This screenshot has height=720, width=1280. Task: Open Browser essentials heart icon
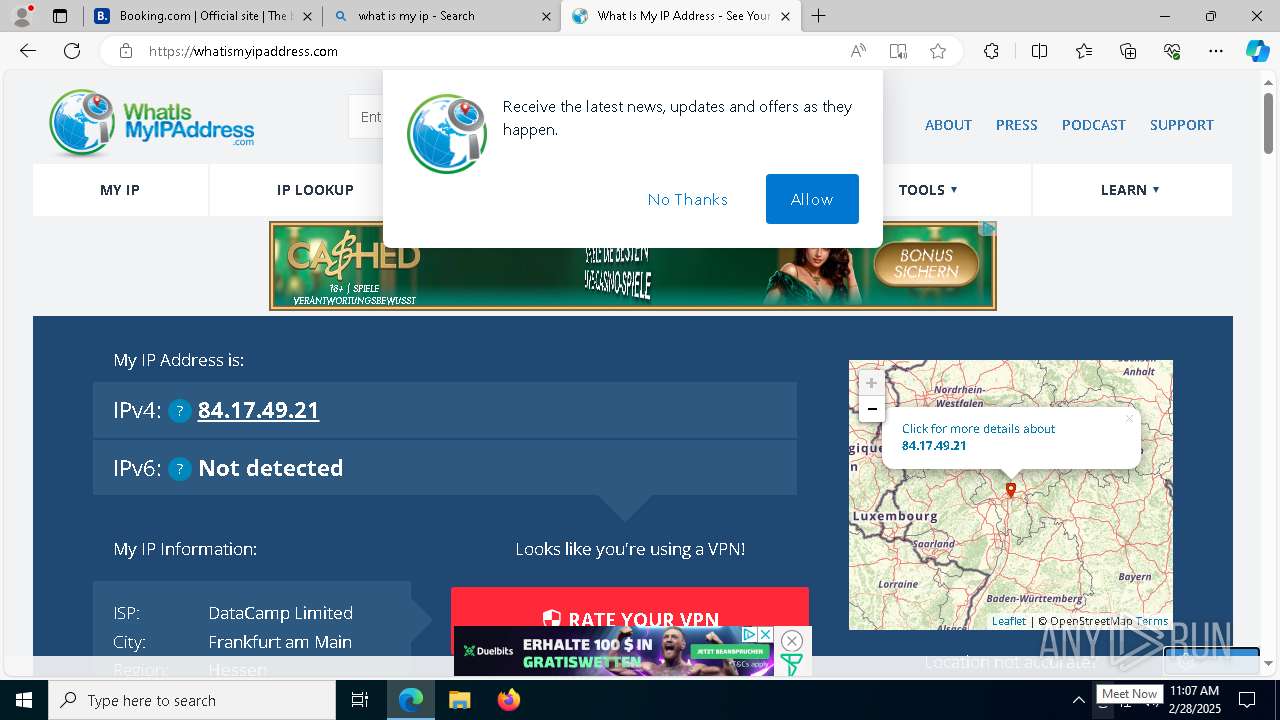[x=1172, y=51]
